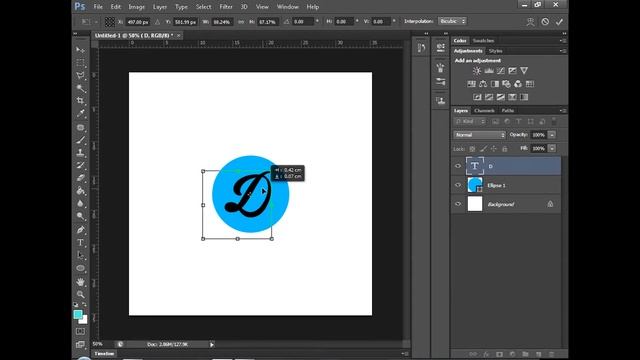Cancel the transform in options bar
This screenshot has height=360, width=640.
[x=545, y=22]
